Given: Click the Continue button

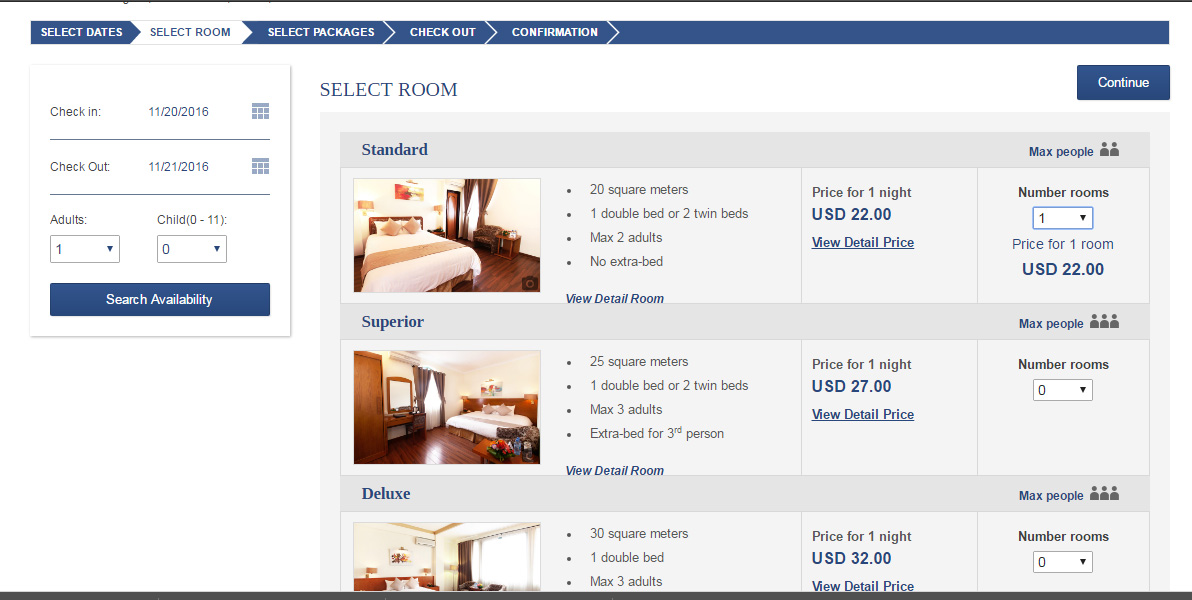Looking at the screenshot, I should 1123,82.
